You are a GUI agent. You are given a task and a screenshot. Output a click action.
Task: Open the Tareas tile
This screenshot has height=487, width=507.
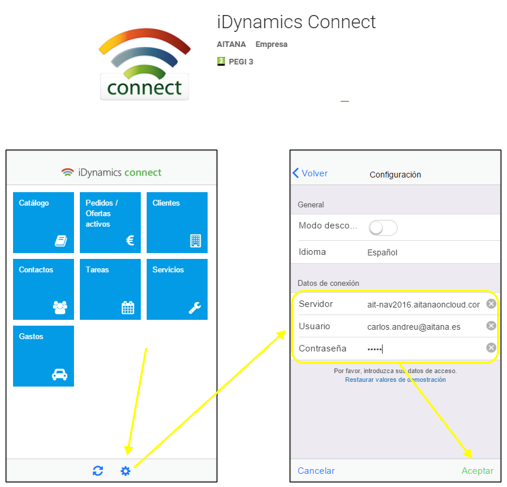point(110,289)
